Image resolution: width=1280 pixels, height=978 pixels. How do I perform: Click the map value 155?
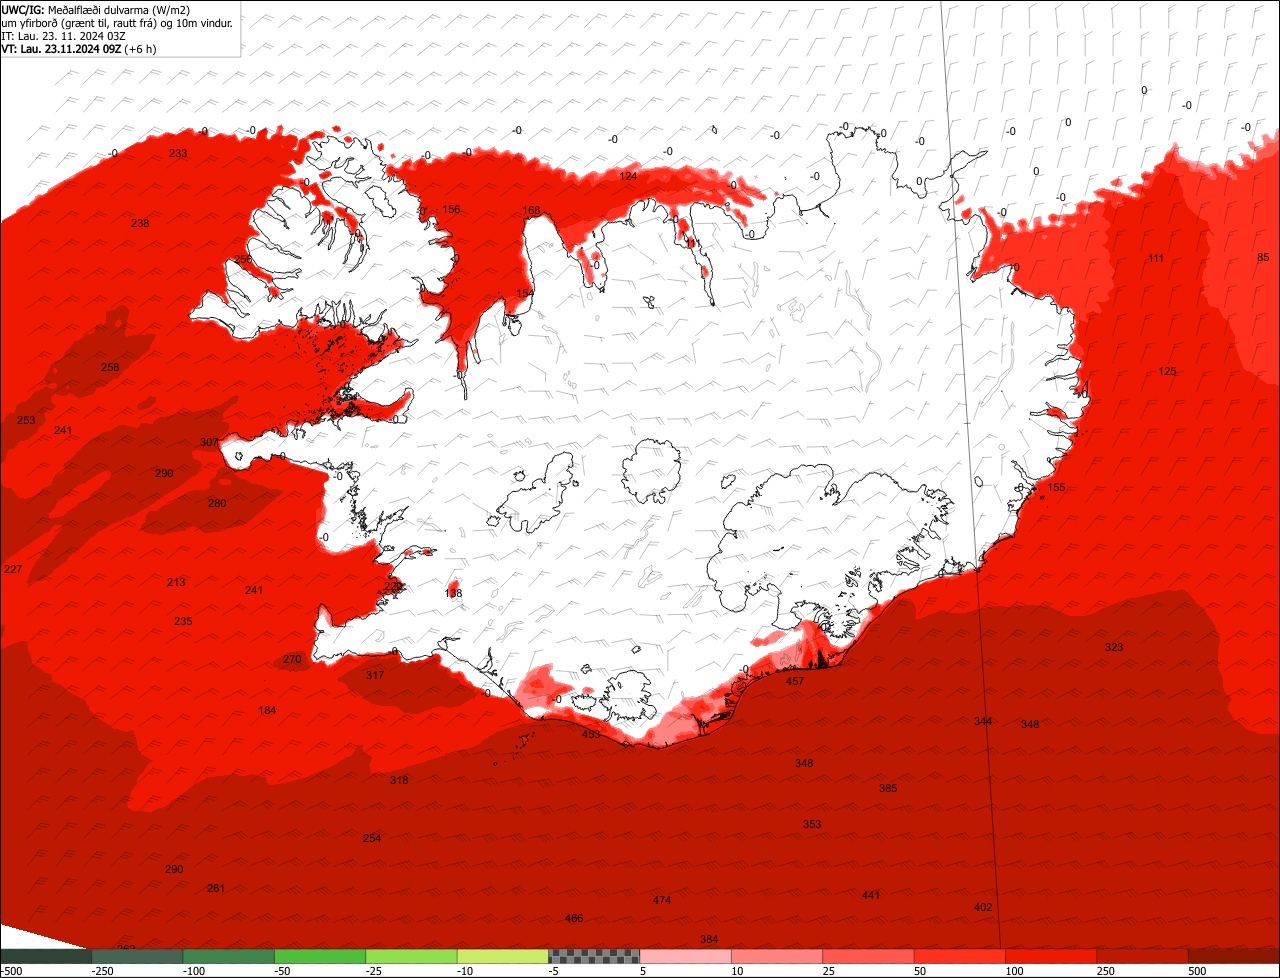pyautogui.click(x=1056, y=487)
